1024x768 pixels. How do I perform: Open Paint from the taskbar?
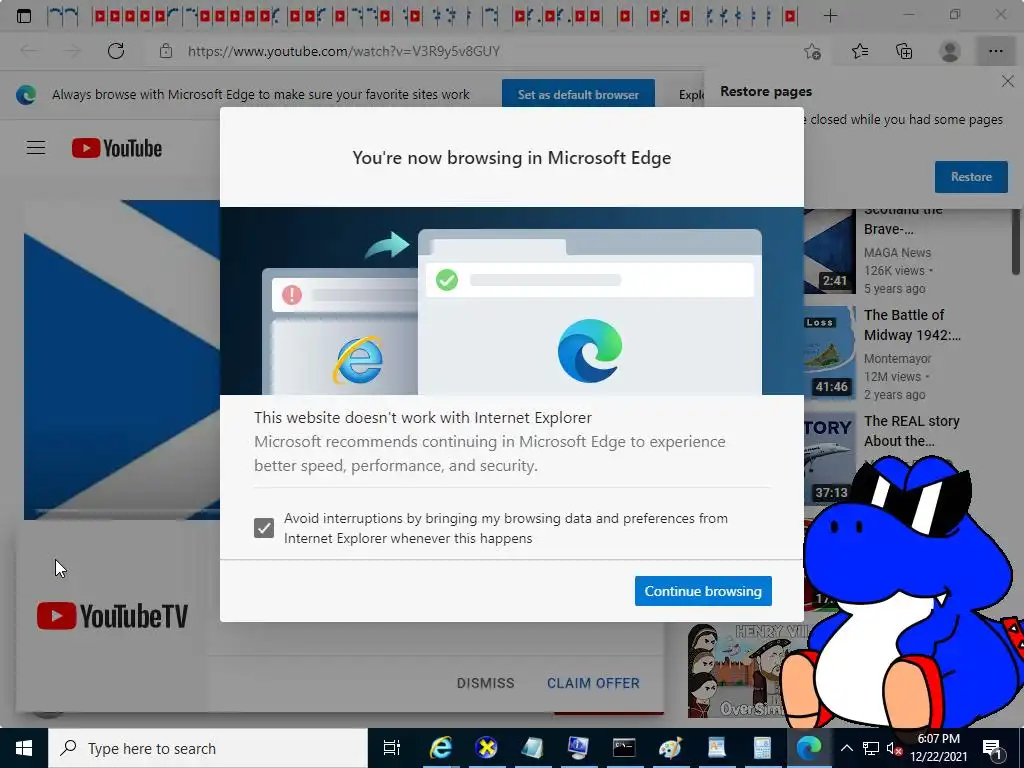[670, 748]
